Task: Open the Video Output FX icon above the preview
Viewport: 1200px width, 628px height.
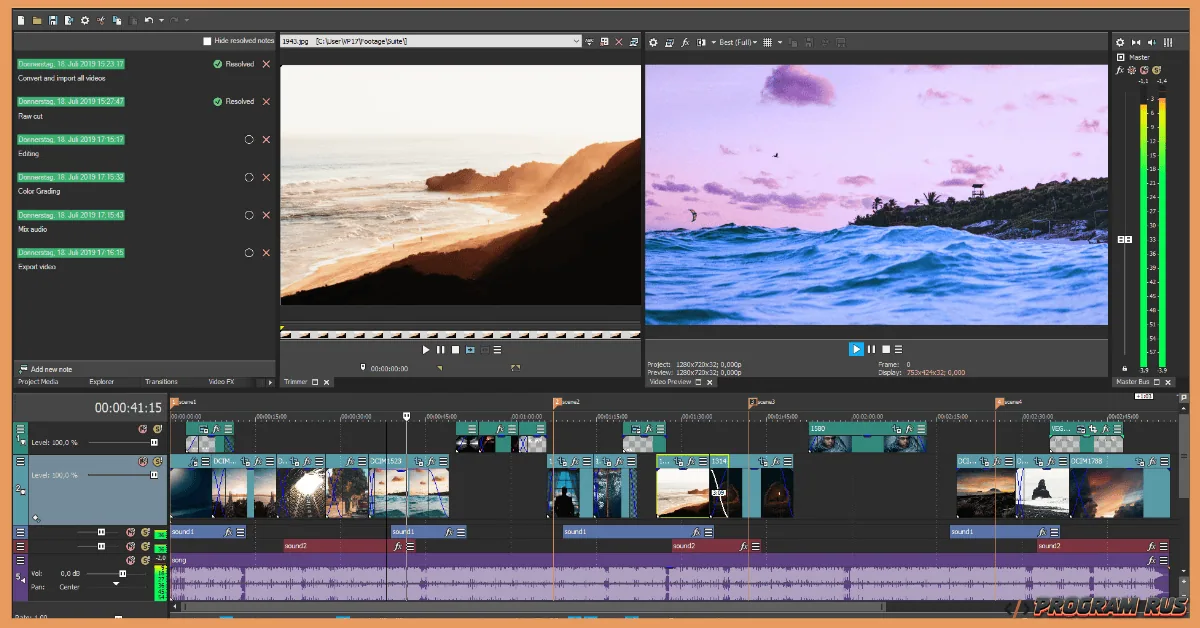Action: [x=685, y=42]
